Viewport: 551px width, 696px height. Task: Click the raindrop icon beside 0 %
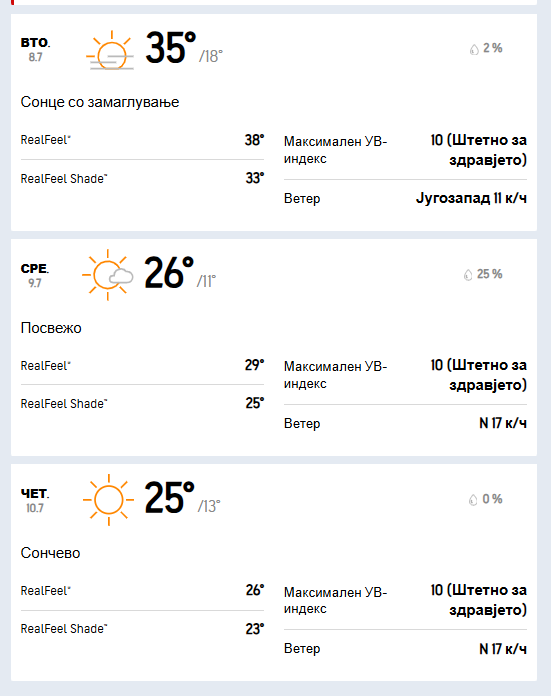473,500
